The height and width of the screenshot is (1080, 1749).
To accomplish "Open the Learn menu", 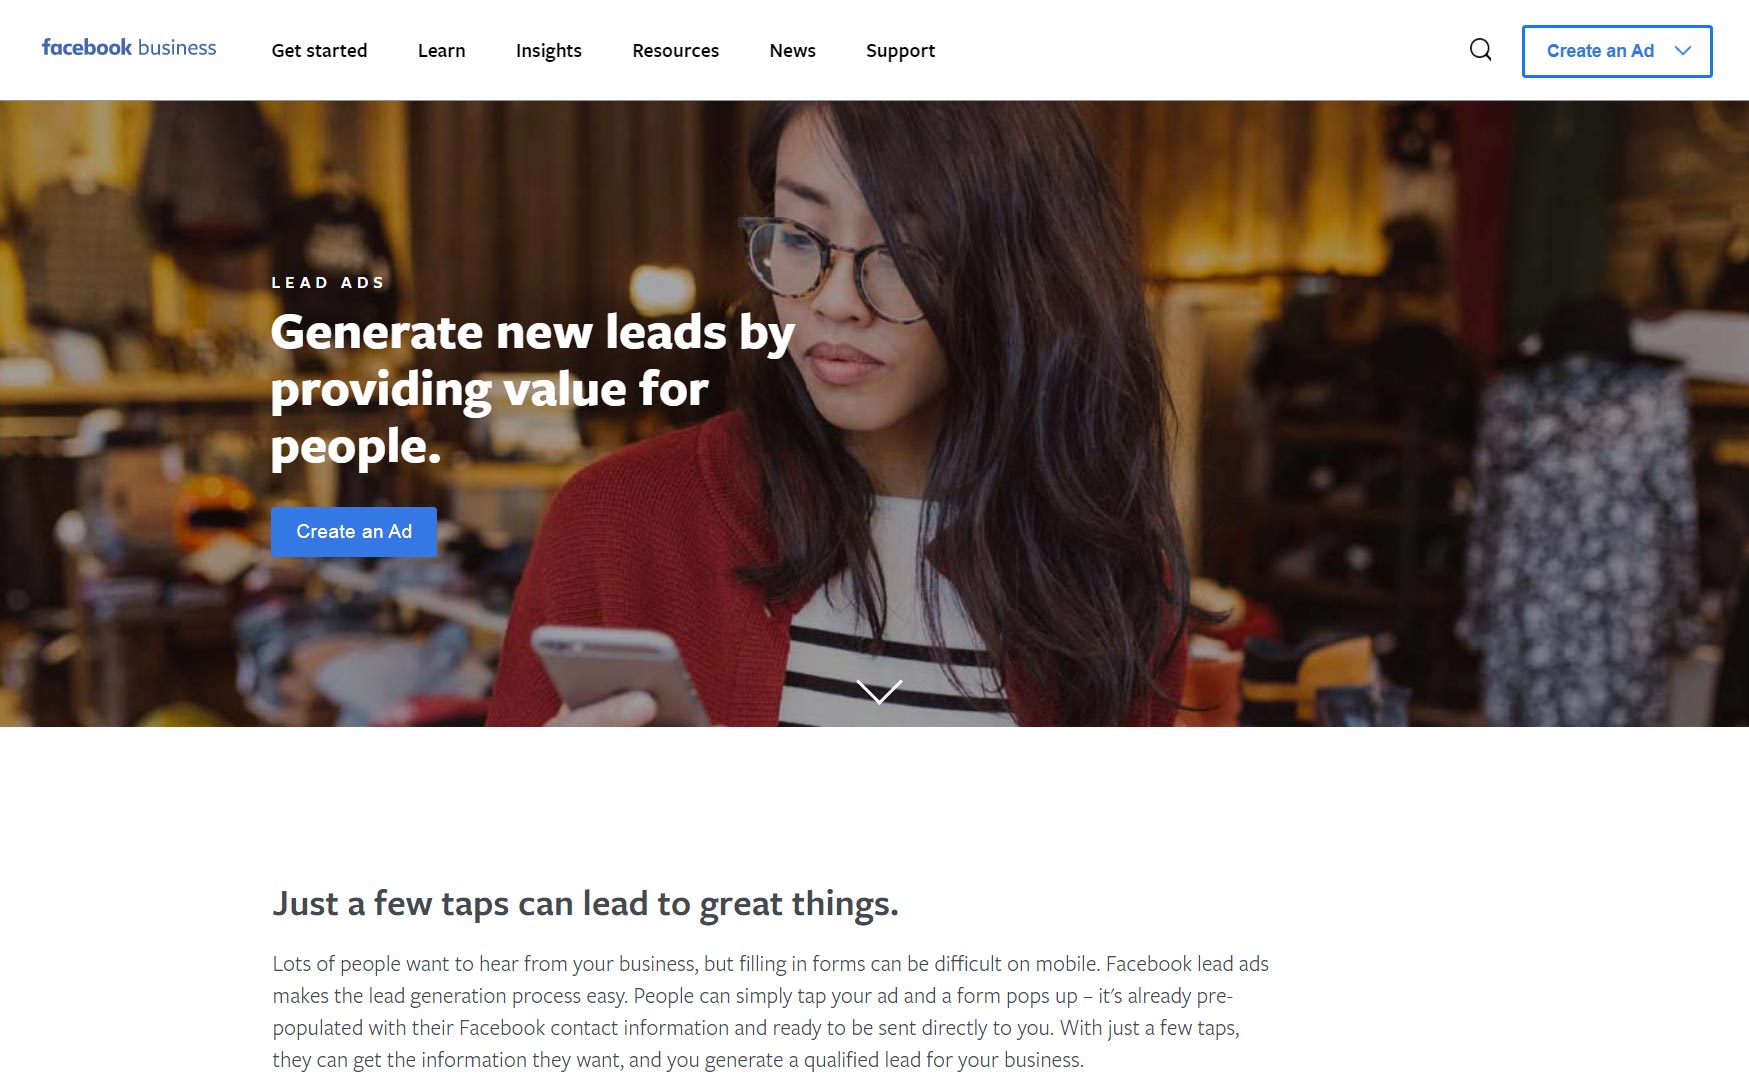I will (x=441, y=50).
